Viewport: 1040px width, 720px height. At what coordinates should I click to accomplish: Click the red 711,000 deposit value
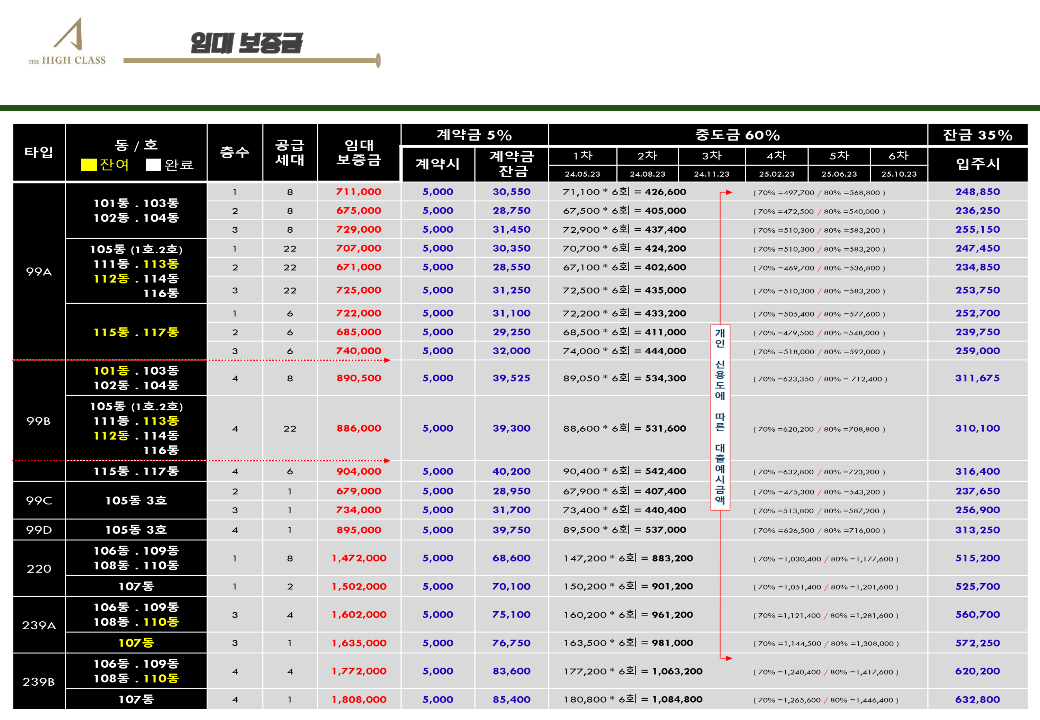point(359,192)
